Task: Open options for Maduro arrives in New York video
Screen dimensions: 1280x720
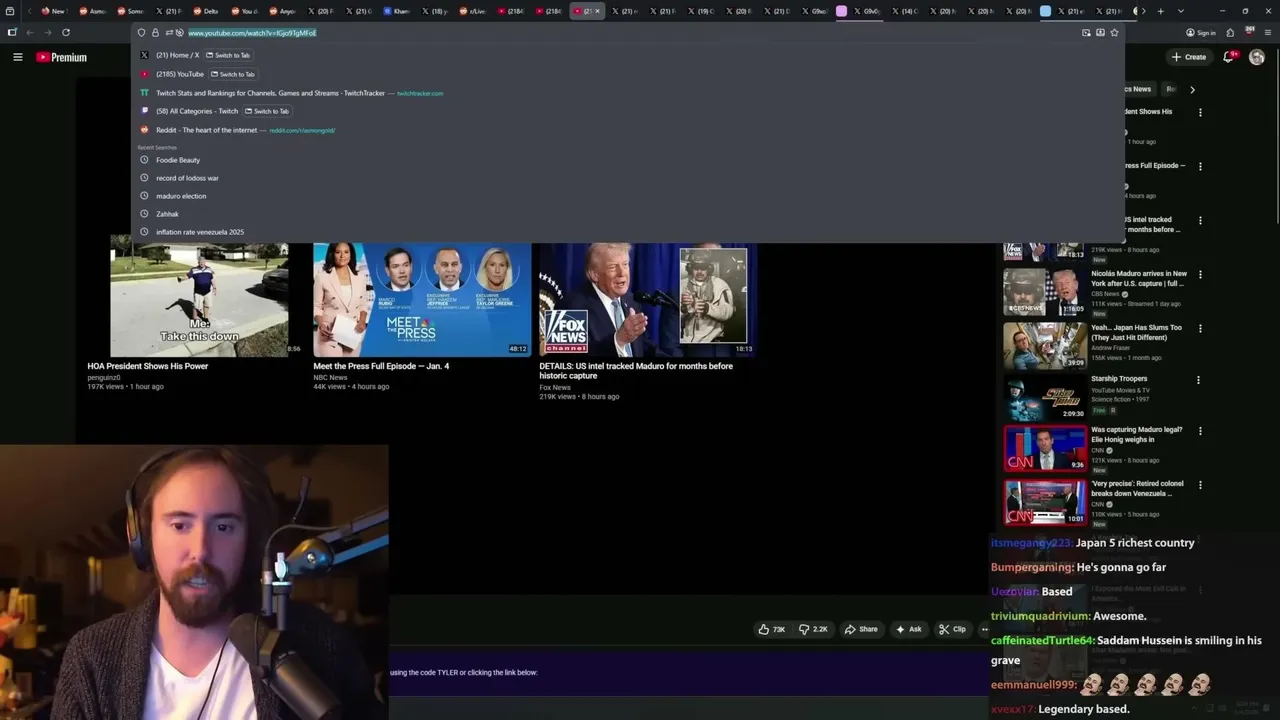Action: 1200,274
